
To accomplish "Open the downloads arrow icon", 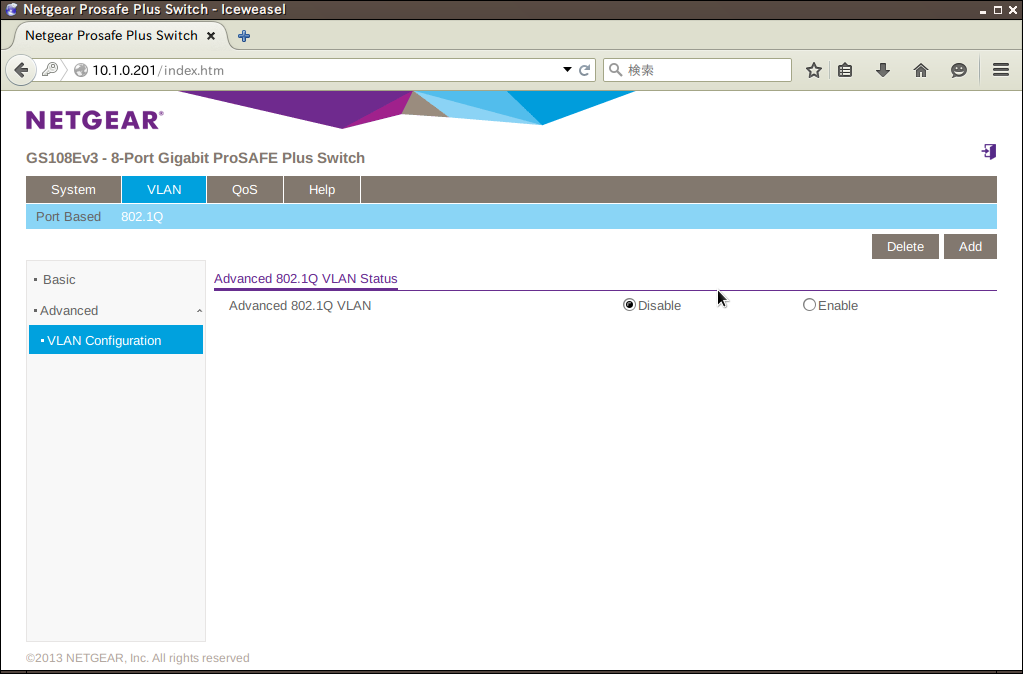I will (883, 70).
